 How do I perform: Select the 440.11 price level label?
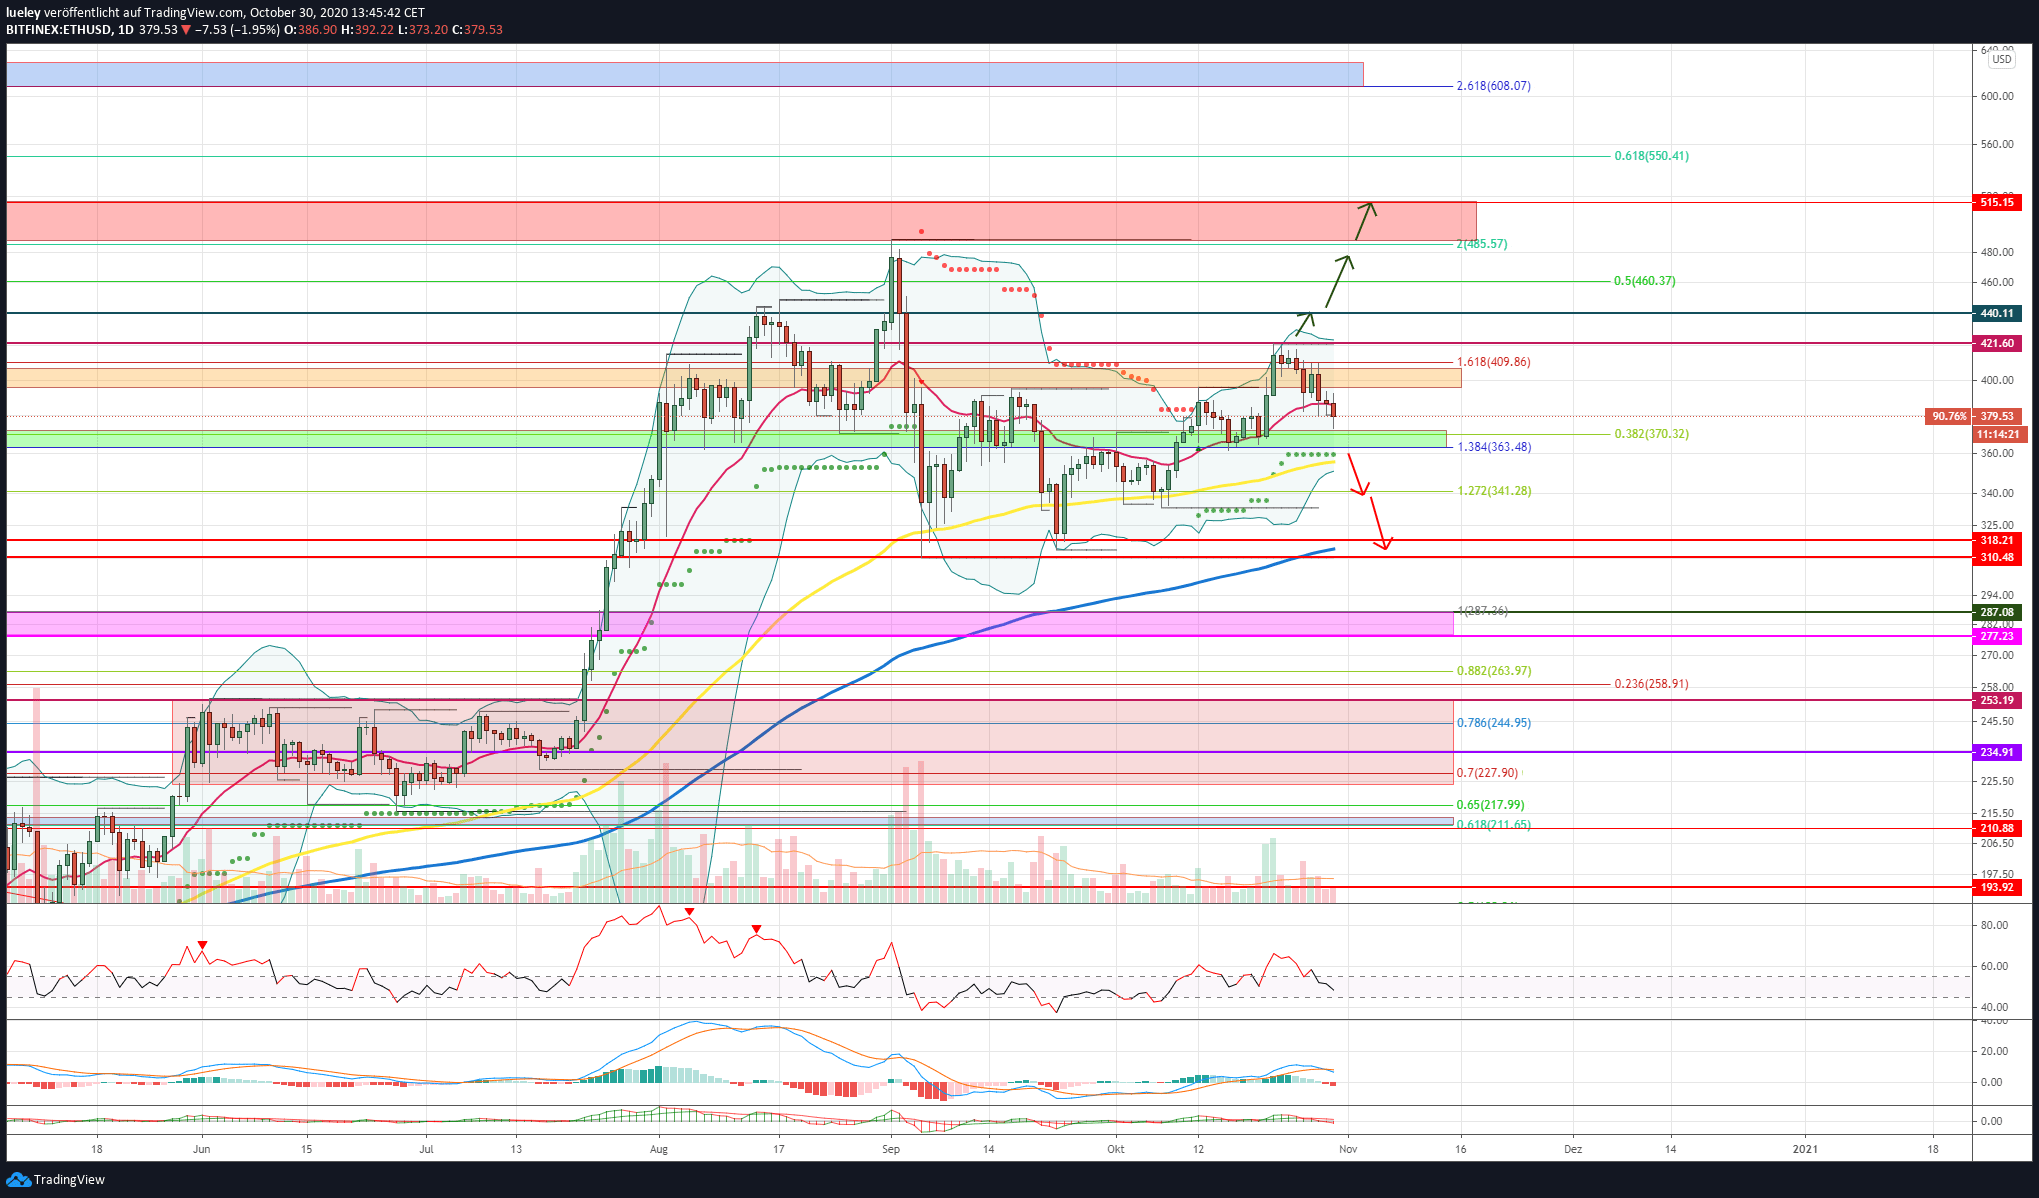pyautogui.click(x=1997, y=313)
